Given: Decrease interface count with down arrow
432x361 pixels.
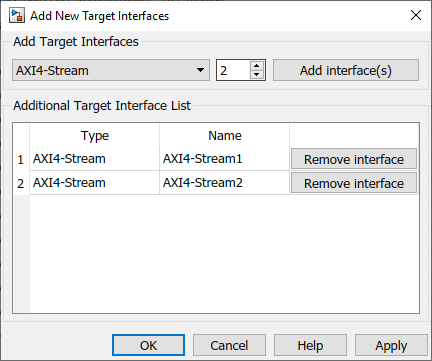Looking at the screenshot, I should point(256,75).
